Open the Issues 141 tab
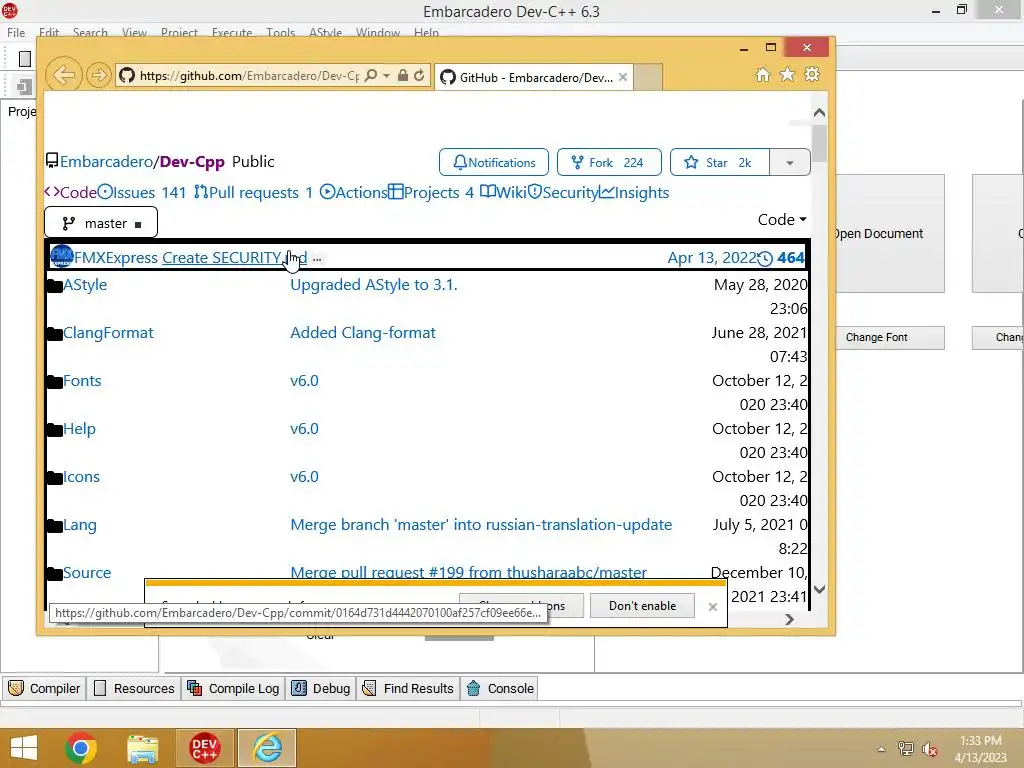The height and width of the screenshot is (768, 1024). pos(142,193)
